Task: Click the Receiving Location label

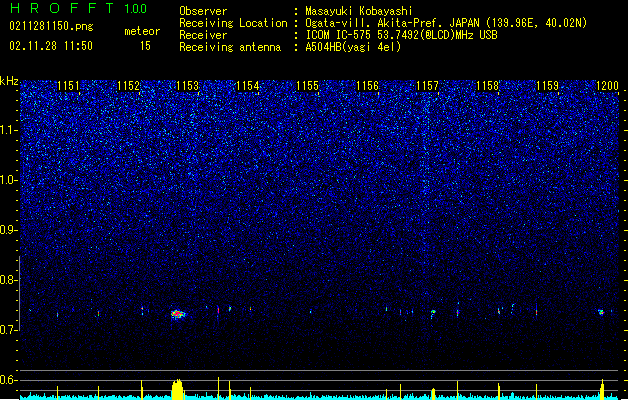Action: [233, 23]
